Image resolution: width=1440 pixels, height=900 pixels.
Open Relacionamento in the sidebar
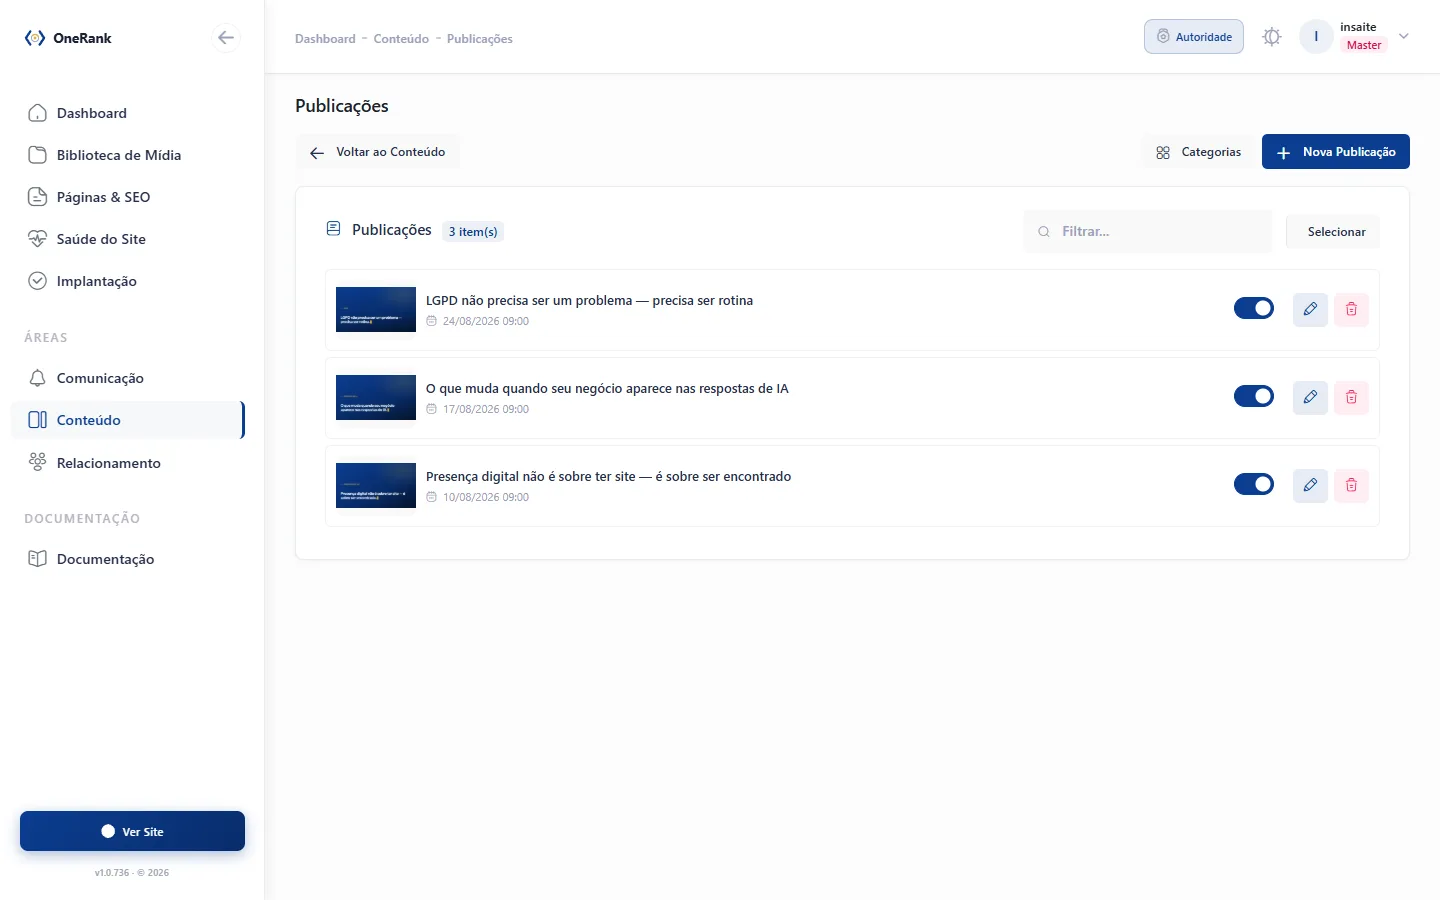(128, 463)
